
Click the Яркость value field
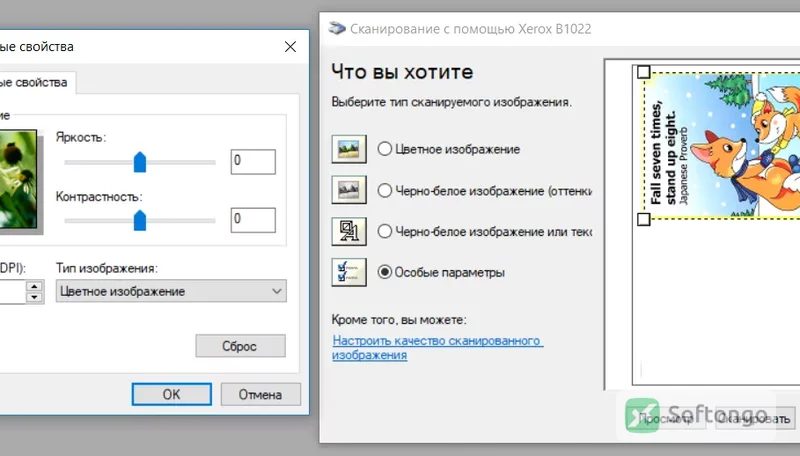click(253, 162)
